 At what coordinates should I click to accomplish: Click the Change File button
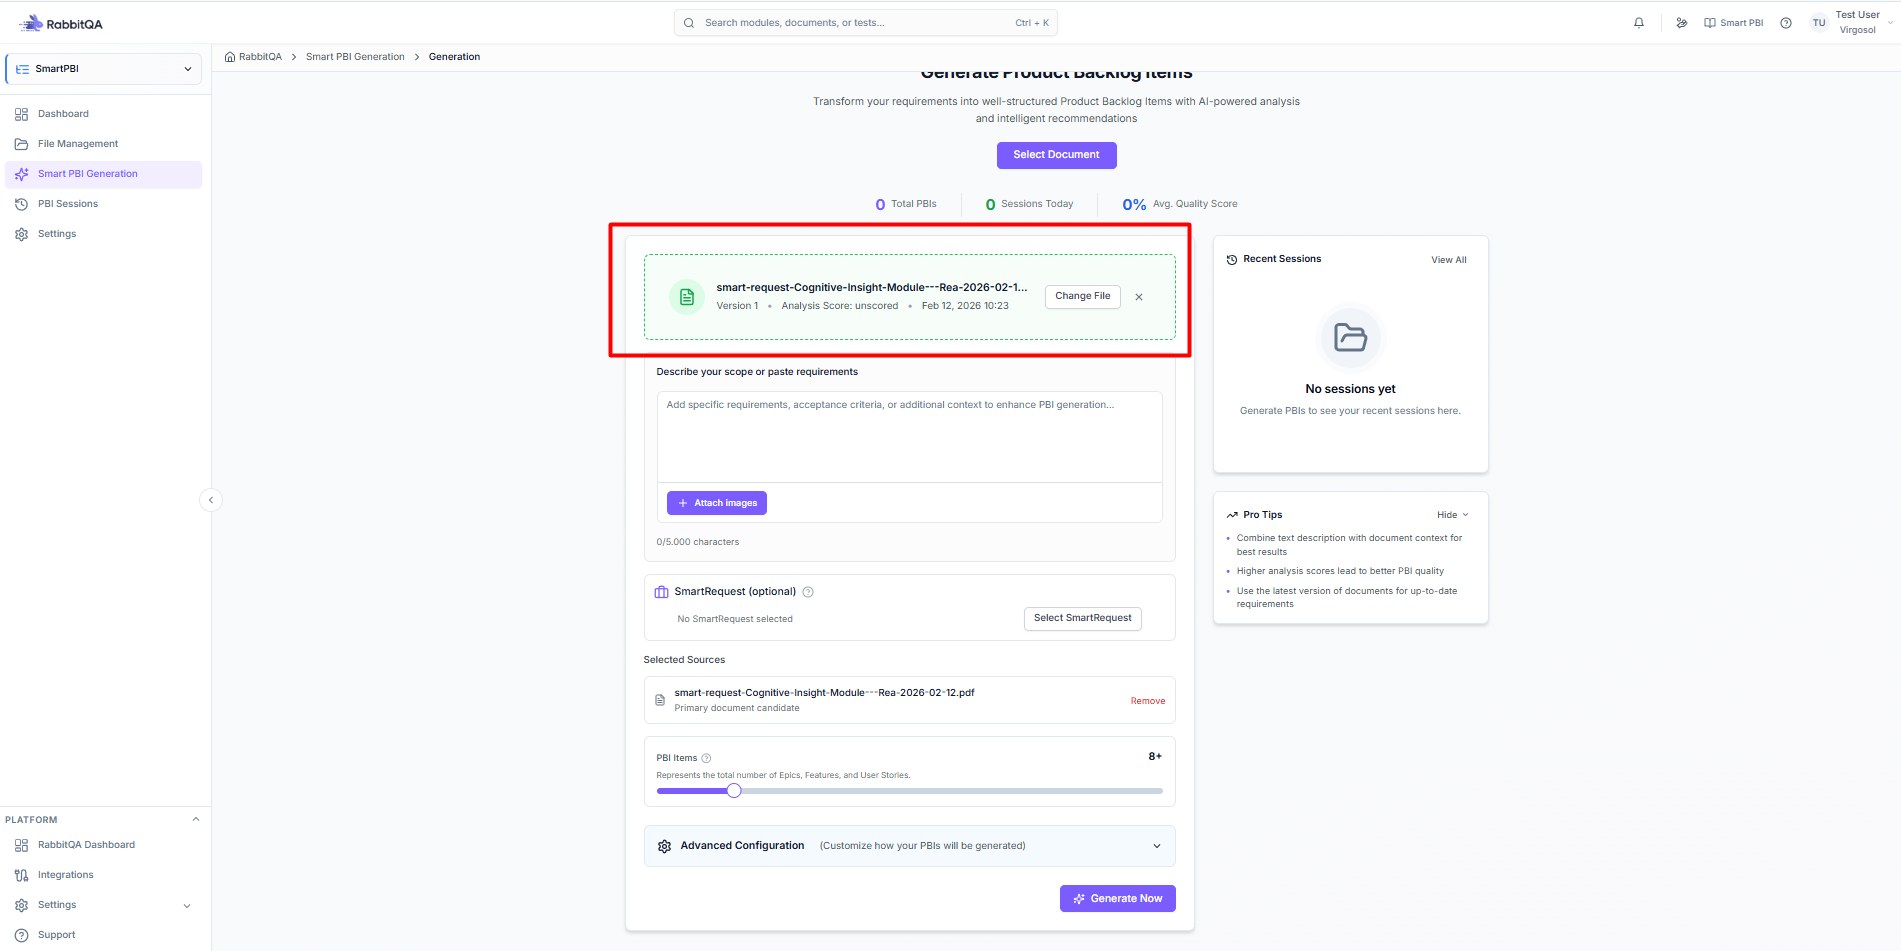[x=1083, y=296]
